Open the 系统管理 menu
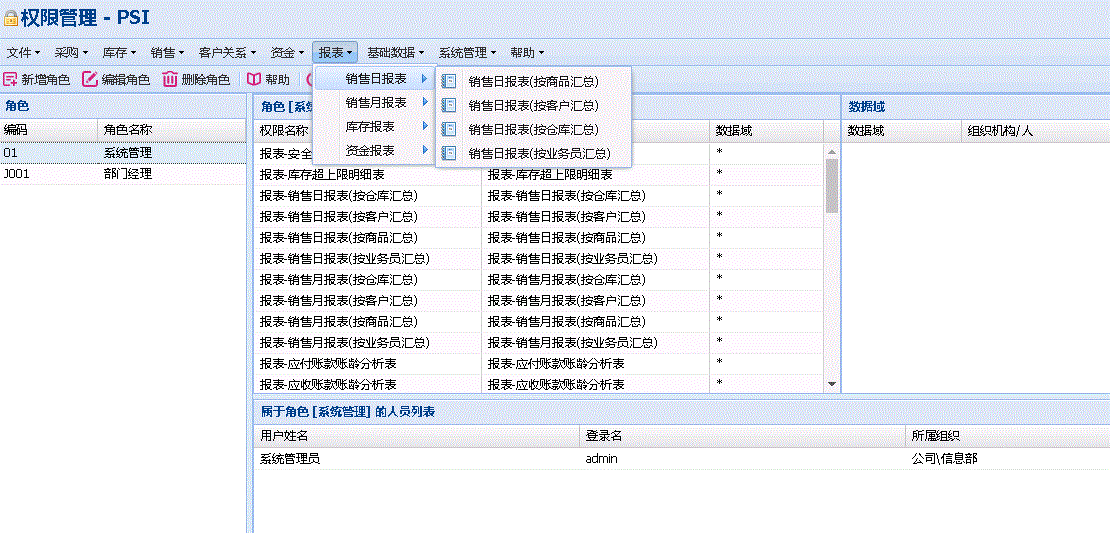The image size is (1110, 533). (467, 52)
